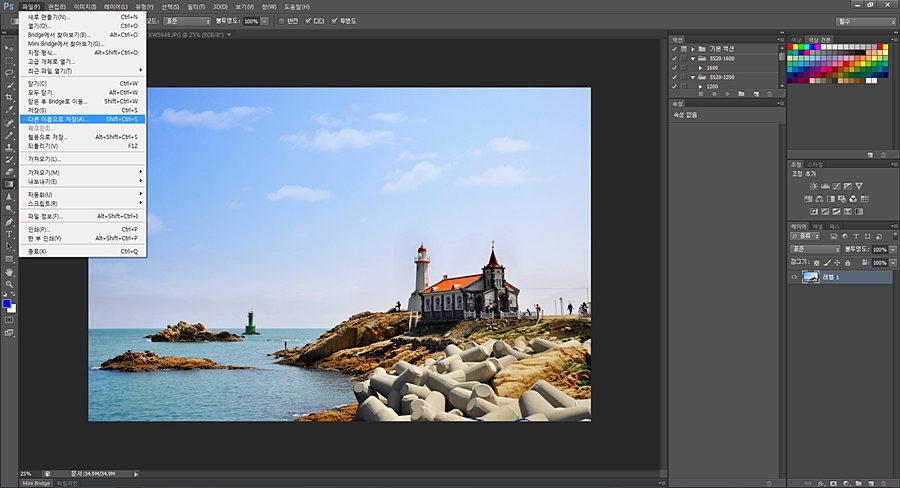Open the 필터(T) menu in menu bar
The width and height of the screenshot is (900, 488).
195,6
